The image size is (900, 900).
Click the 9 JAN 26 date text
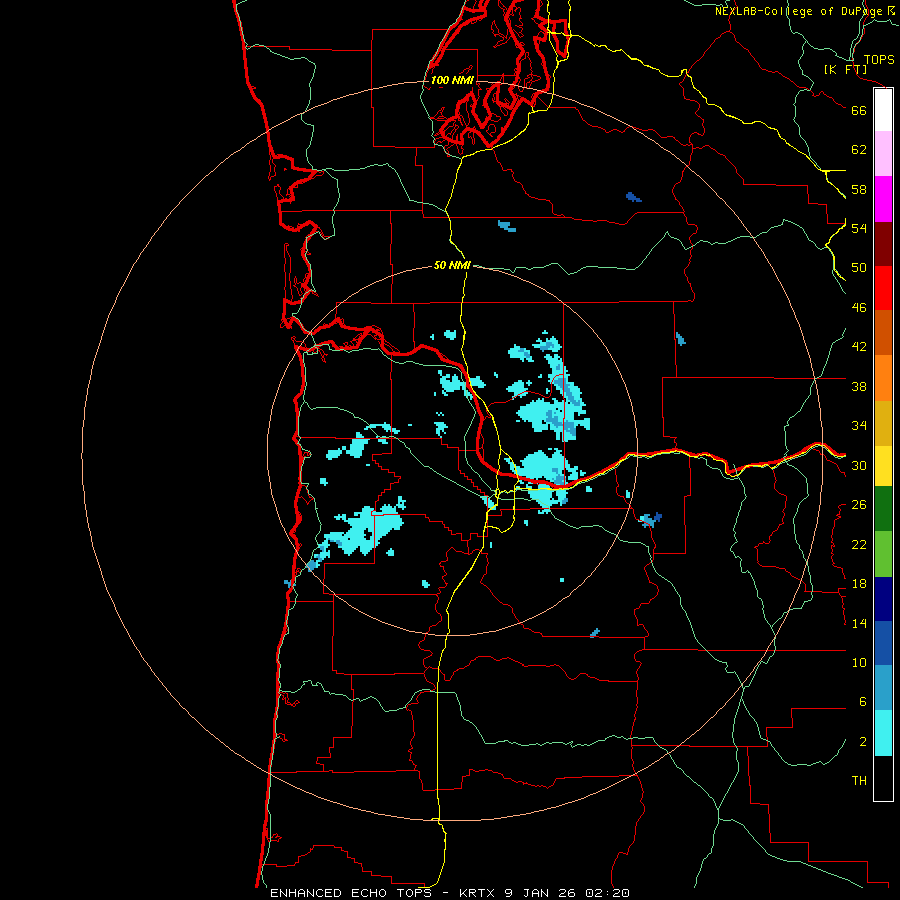point(540,893)
